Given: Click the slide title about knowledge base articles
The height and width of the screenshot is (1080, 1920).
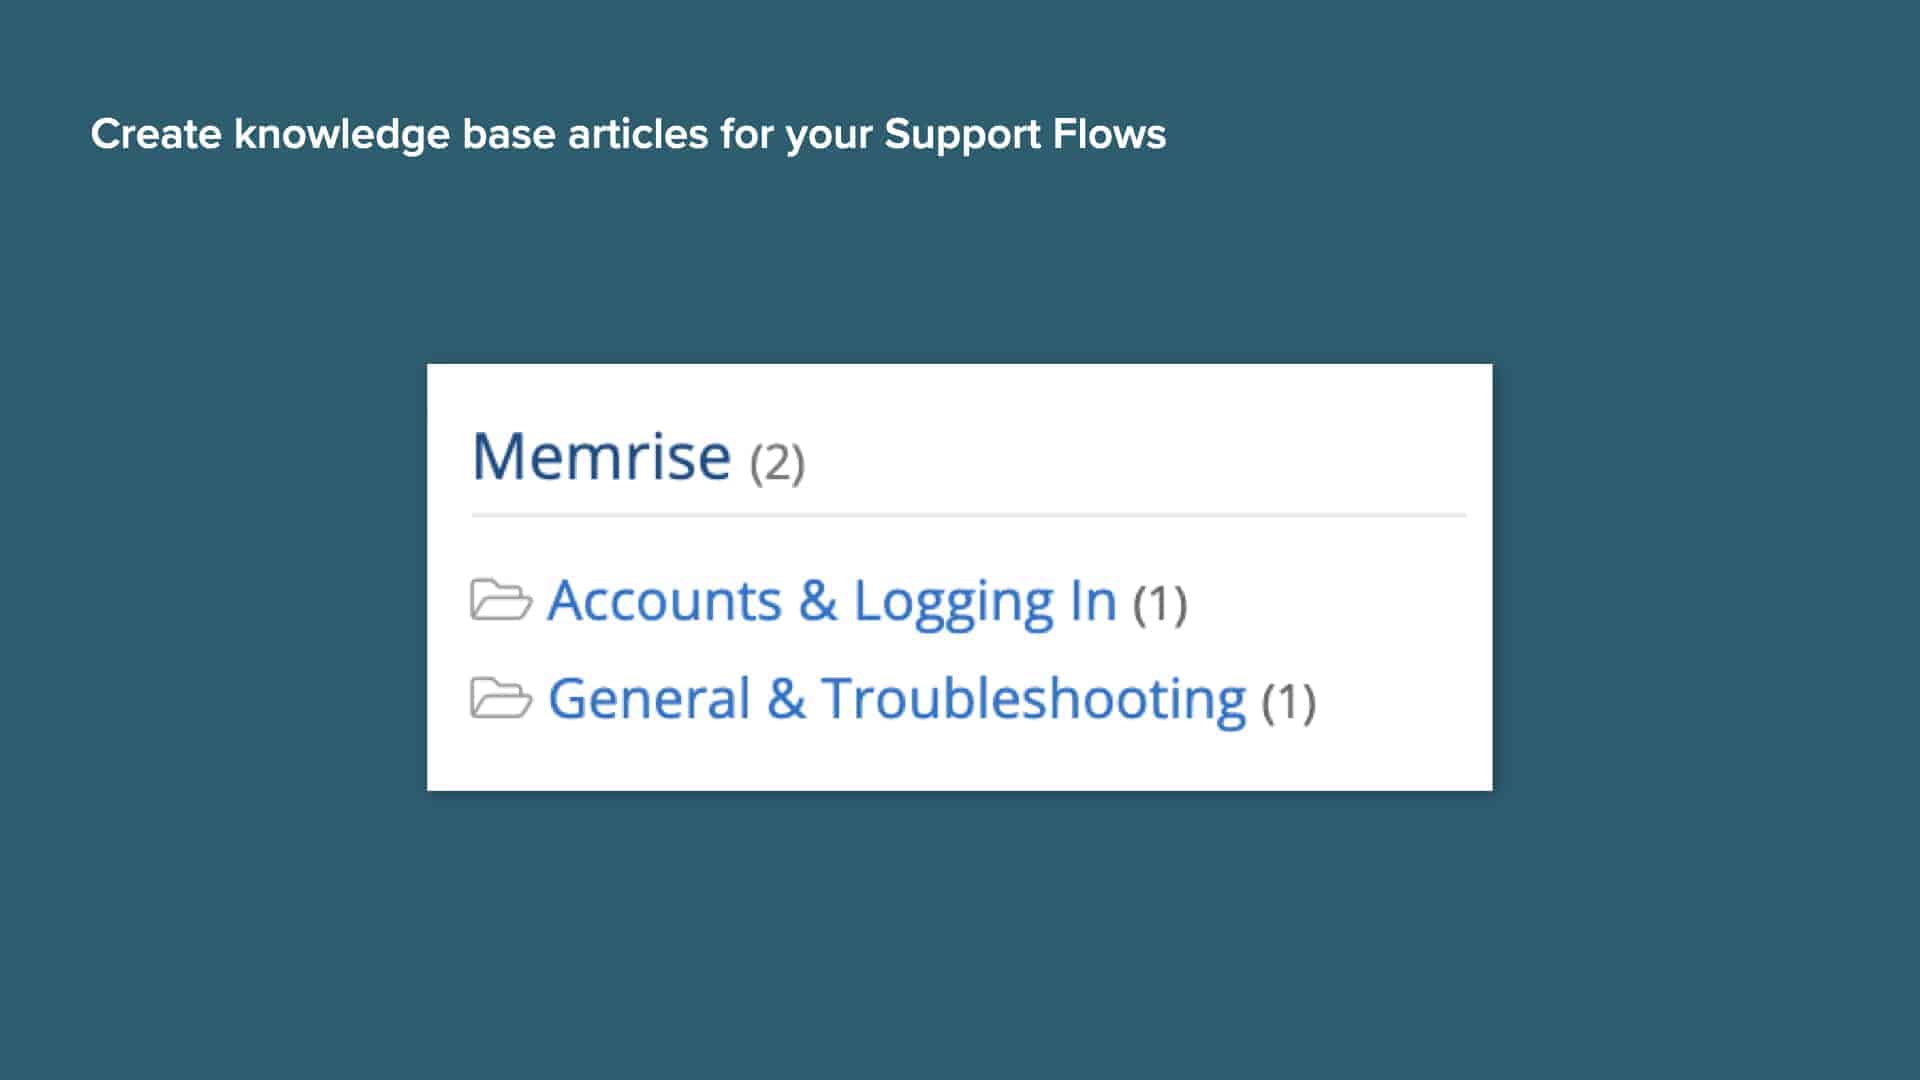Looking at the screenshot, I should (628, 133).
